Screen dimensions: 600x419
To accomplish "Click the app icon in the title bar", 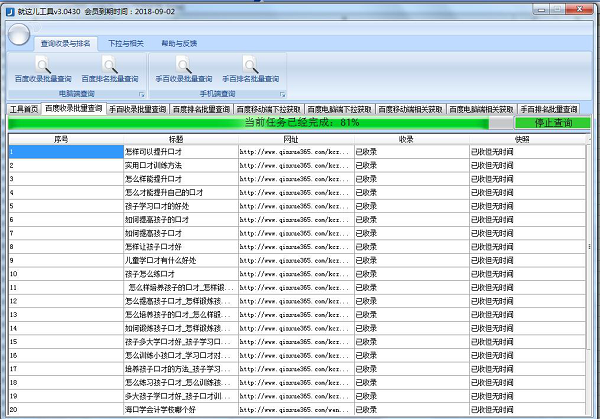I will pyautogui.click(x=9, y=8).
